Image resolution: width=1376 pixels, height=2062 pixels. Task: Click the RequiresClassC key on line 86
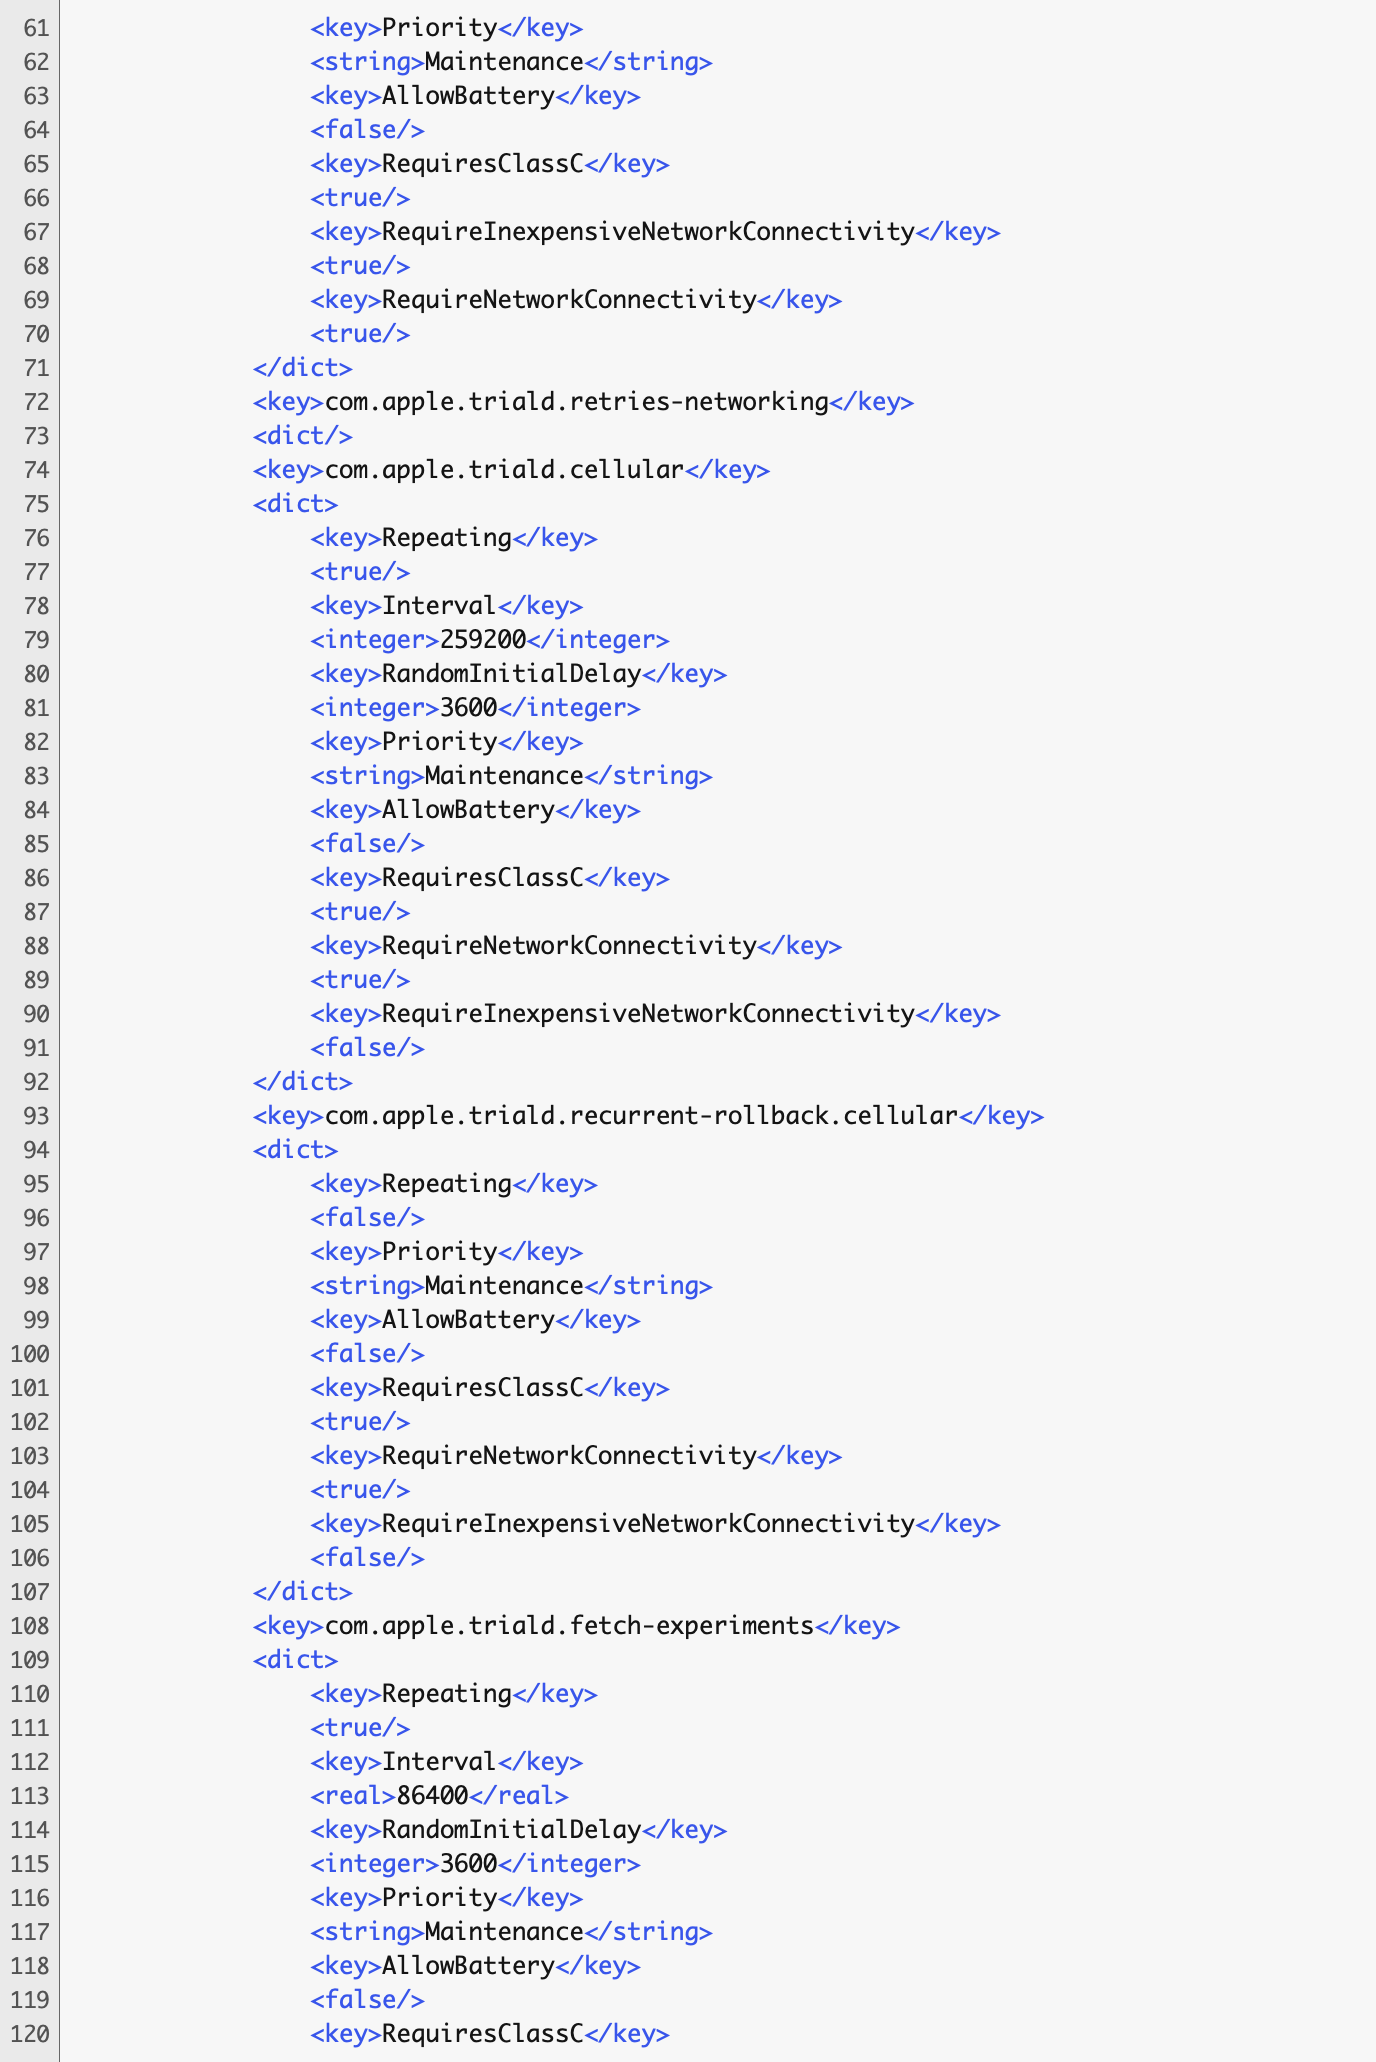483,878
